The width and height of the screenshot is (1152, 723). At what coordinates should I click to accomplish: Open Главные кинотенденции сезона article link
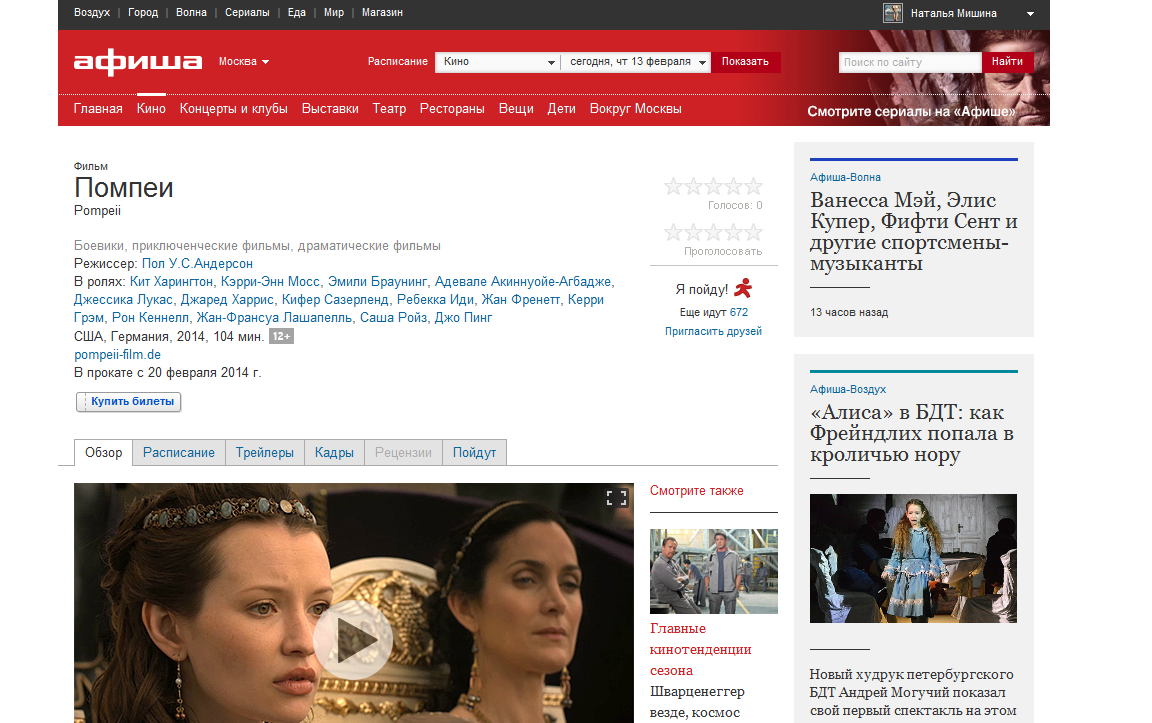point(701,650)
